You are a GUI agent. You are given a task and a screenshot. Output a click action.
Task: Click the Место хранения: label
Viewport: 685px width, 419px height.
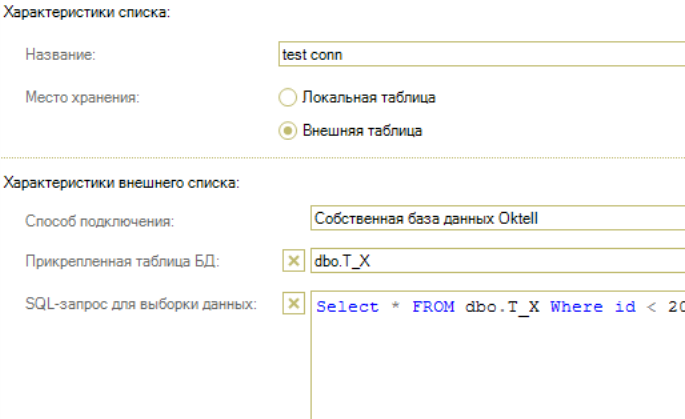[82, 98]
